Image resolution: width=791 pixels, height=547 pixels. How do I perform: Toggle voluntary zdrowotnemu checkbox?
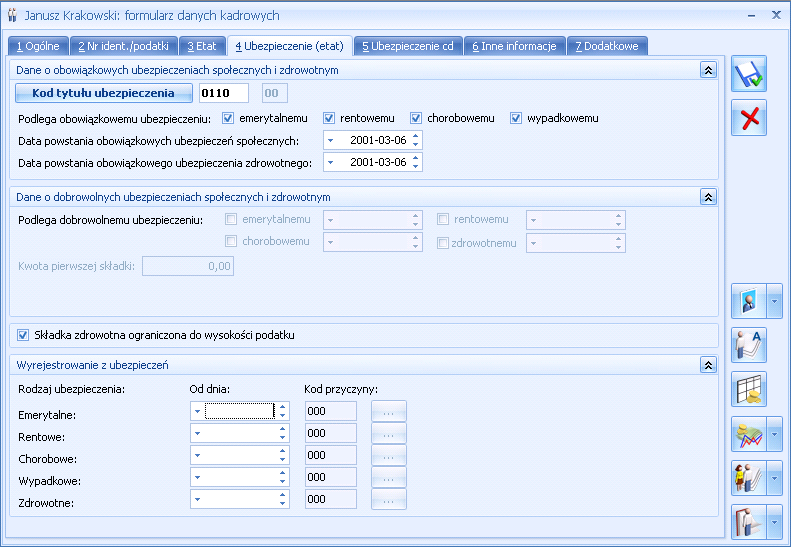tap(443, 243)
